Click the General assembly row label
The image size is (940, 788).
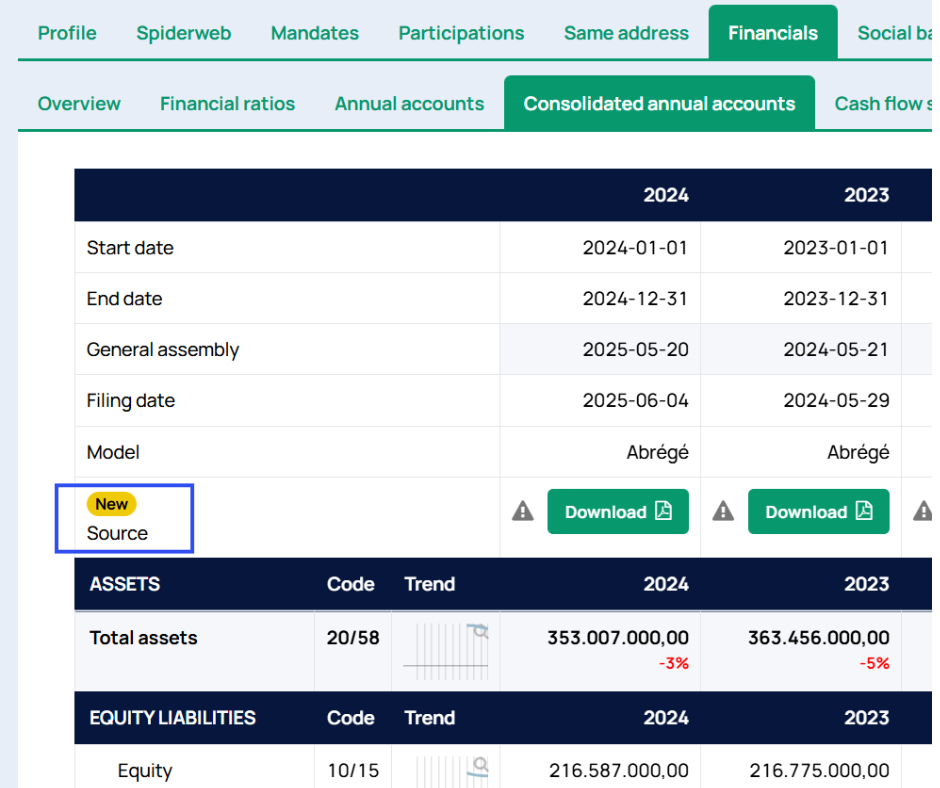point(162,350)
